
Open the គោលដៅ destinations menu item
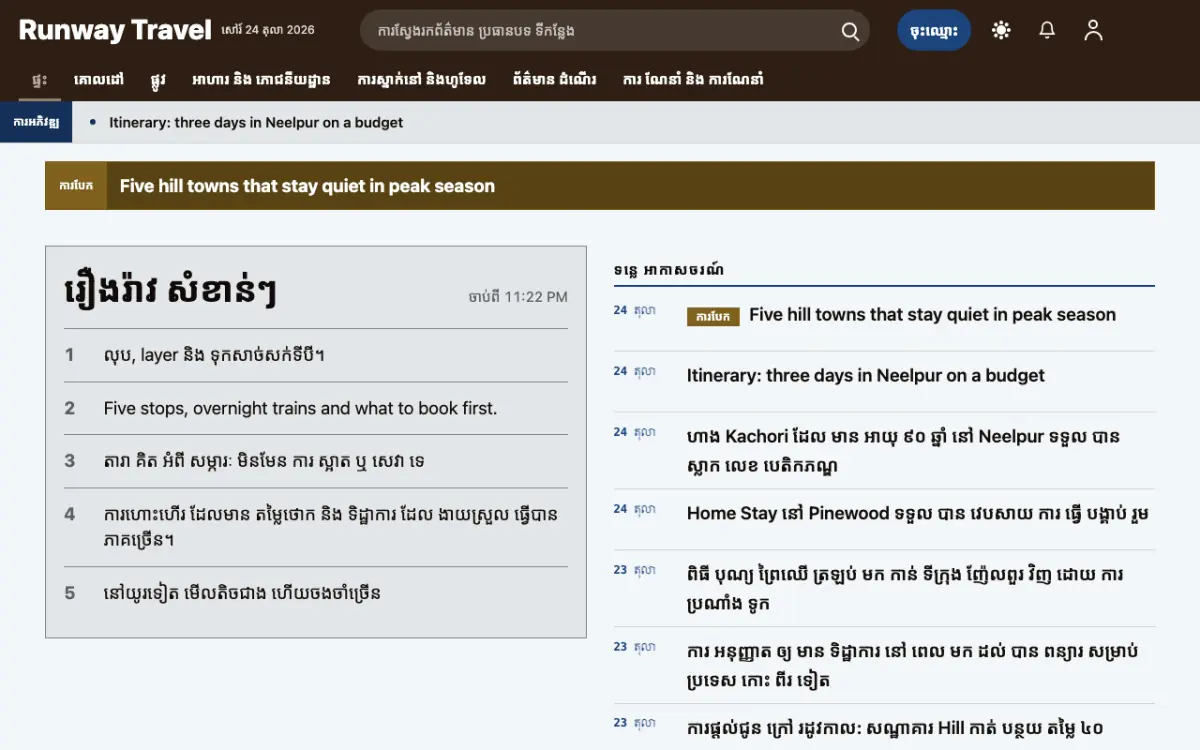click(x=99, y=80)
